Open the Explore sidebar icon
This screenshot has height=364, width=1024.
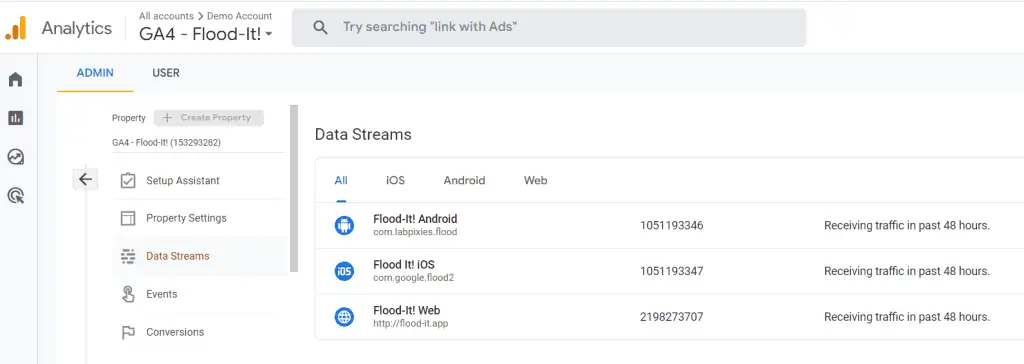click(x=15, y=156)
